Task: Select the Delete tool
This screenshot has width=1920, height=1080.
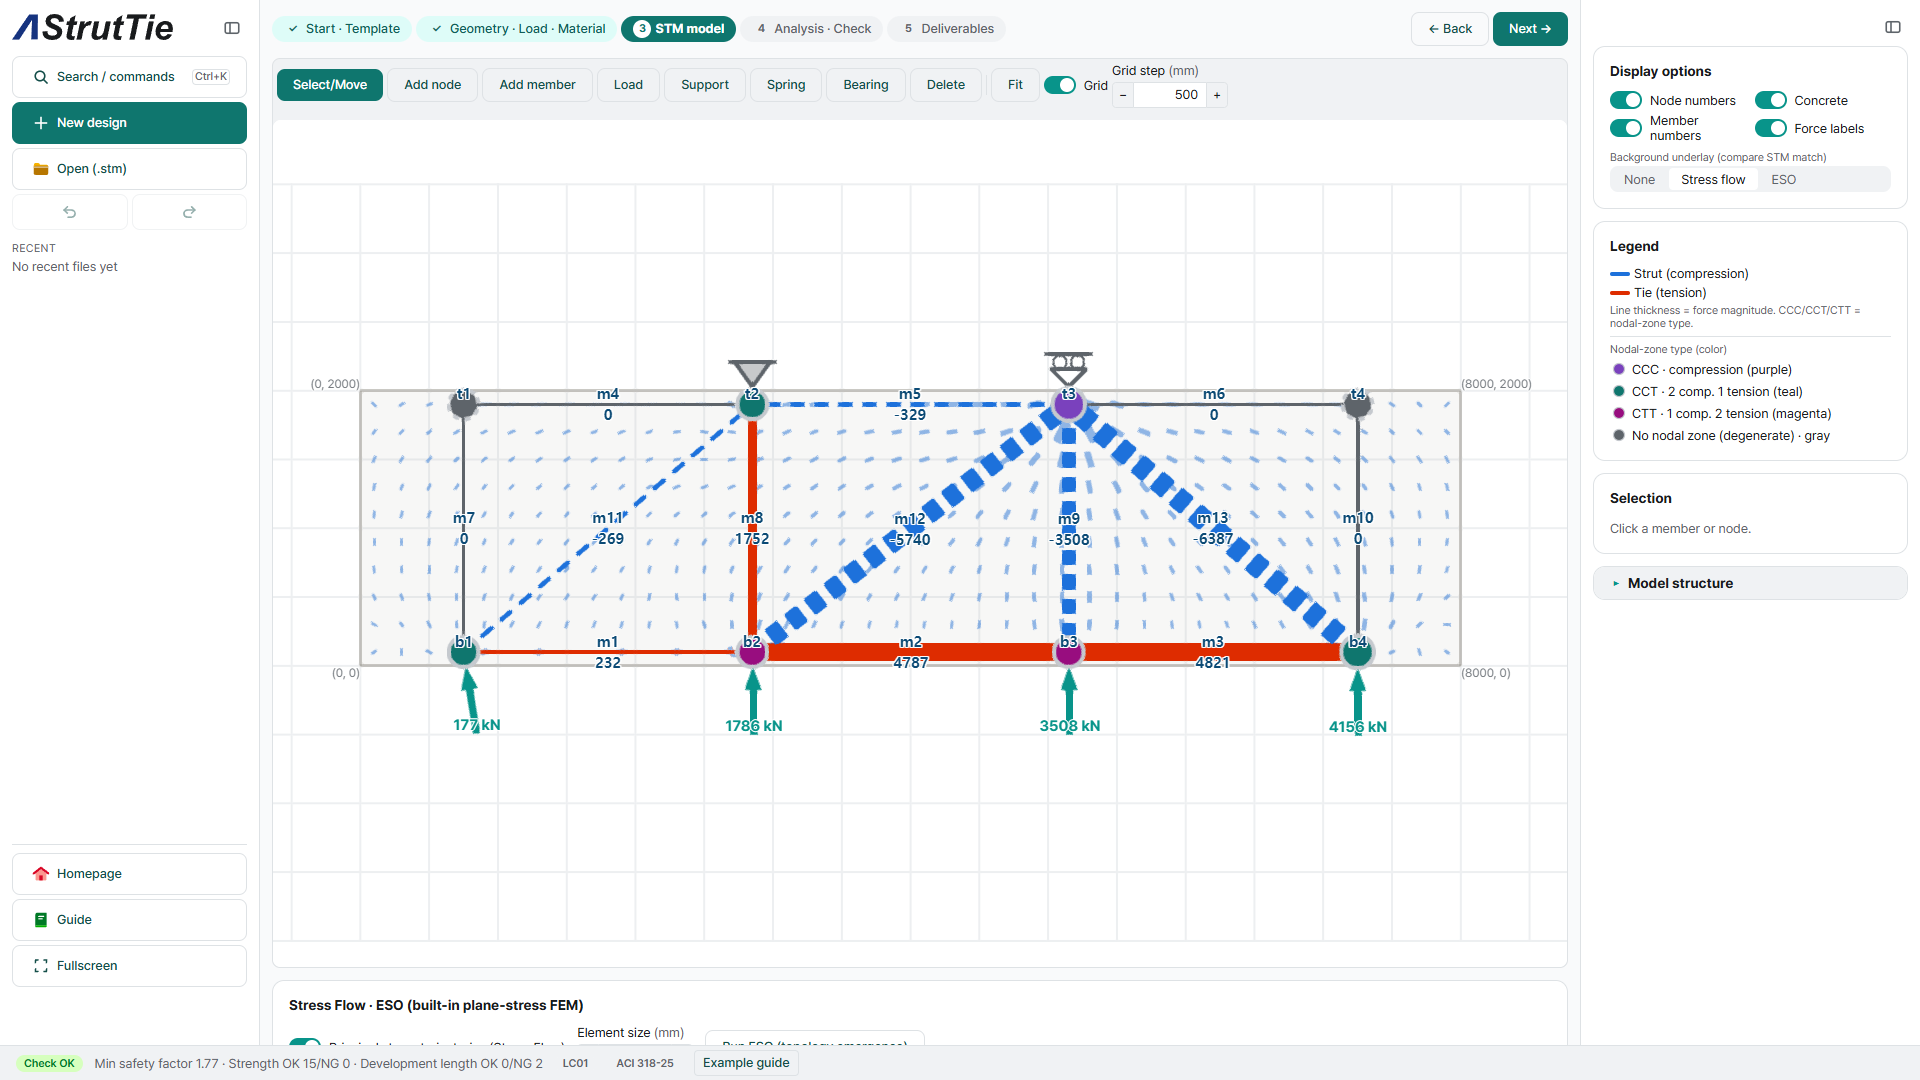Action: (946, 85)
